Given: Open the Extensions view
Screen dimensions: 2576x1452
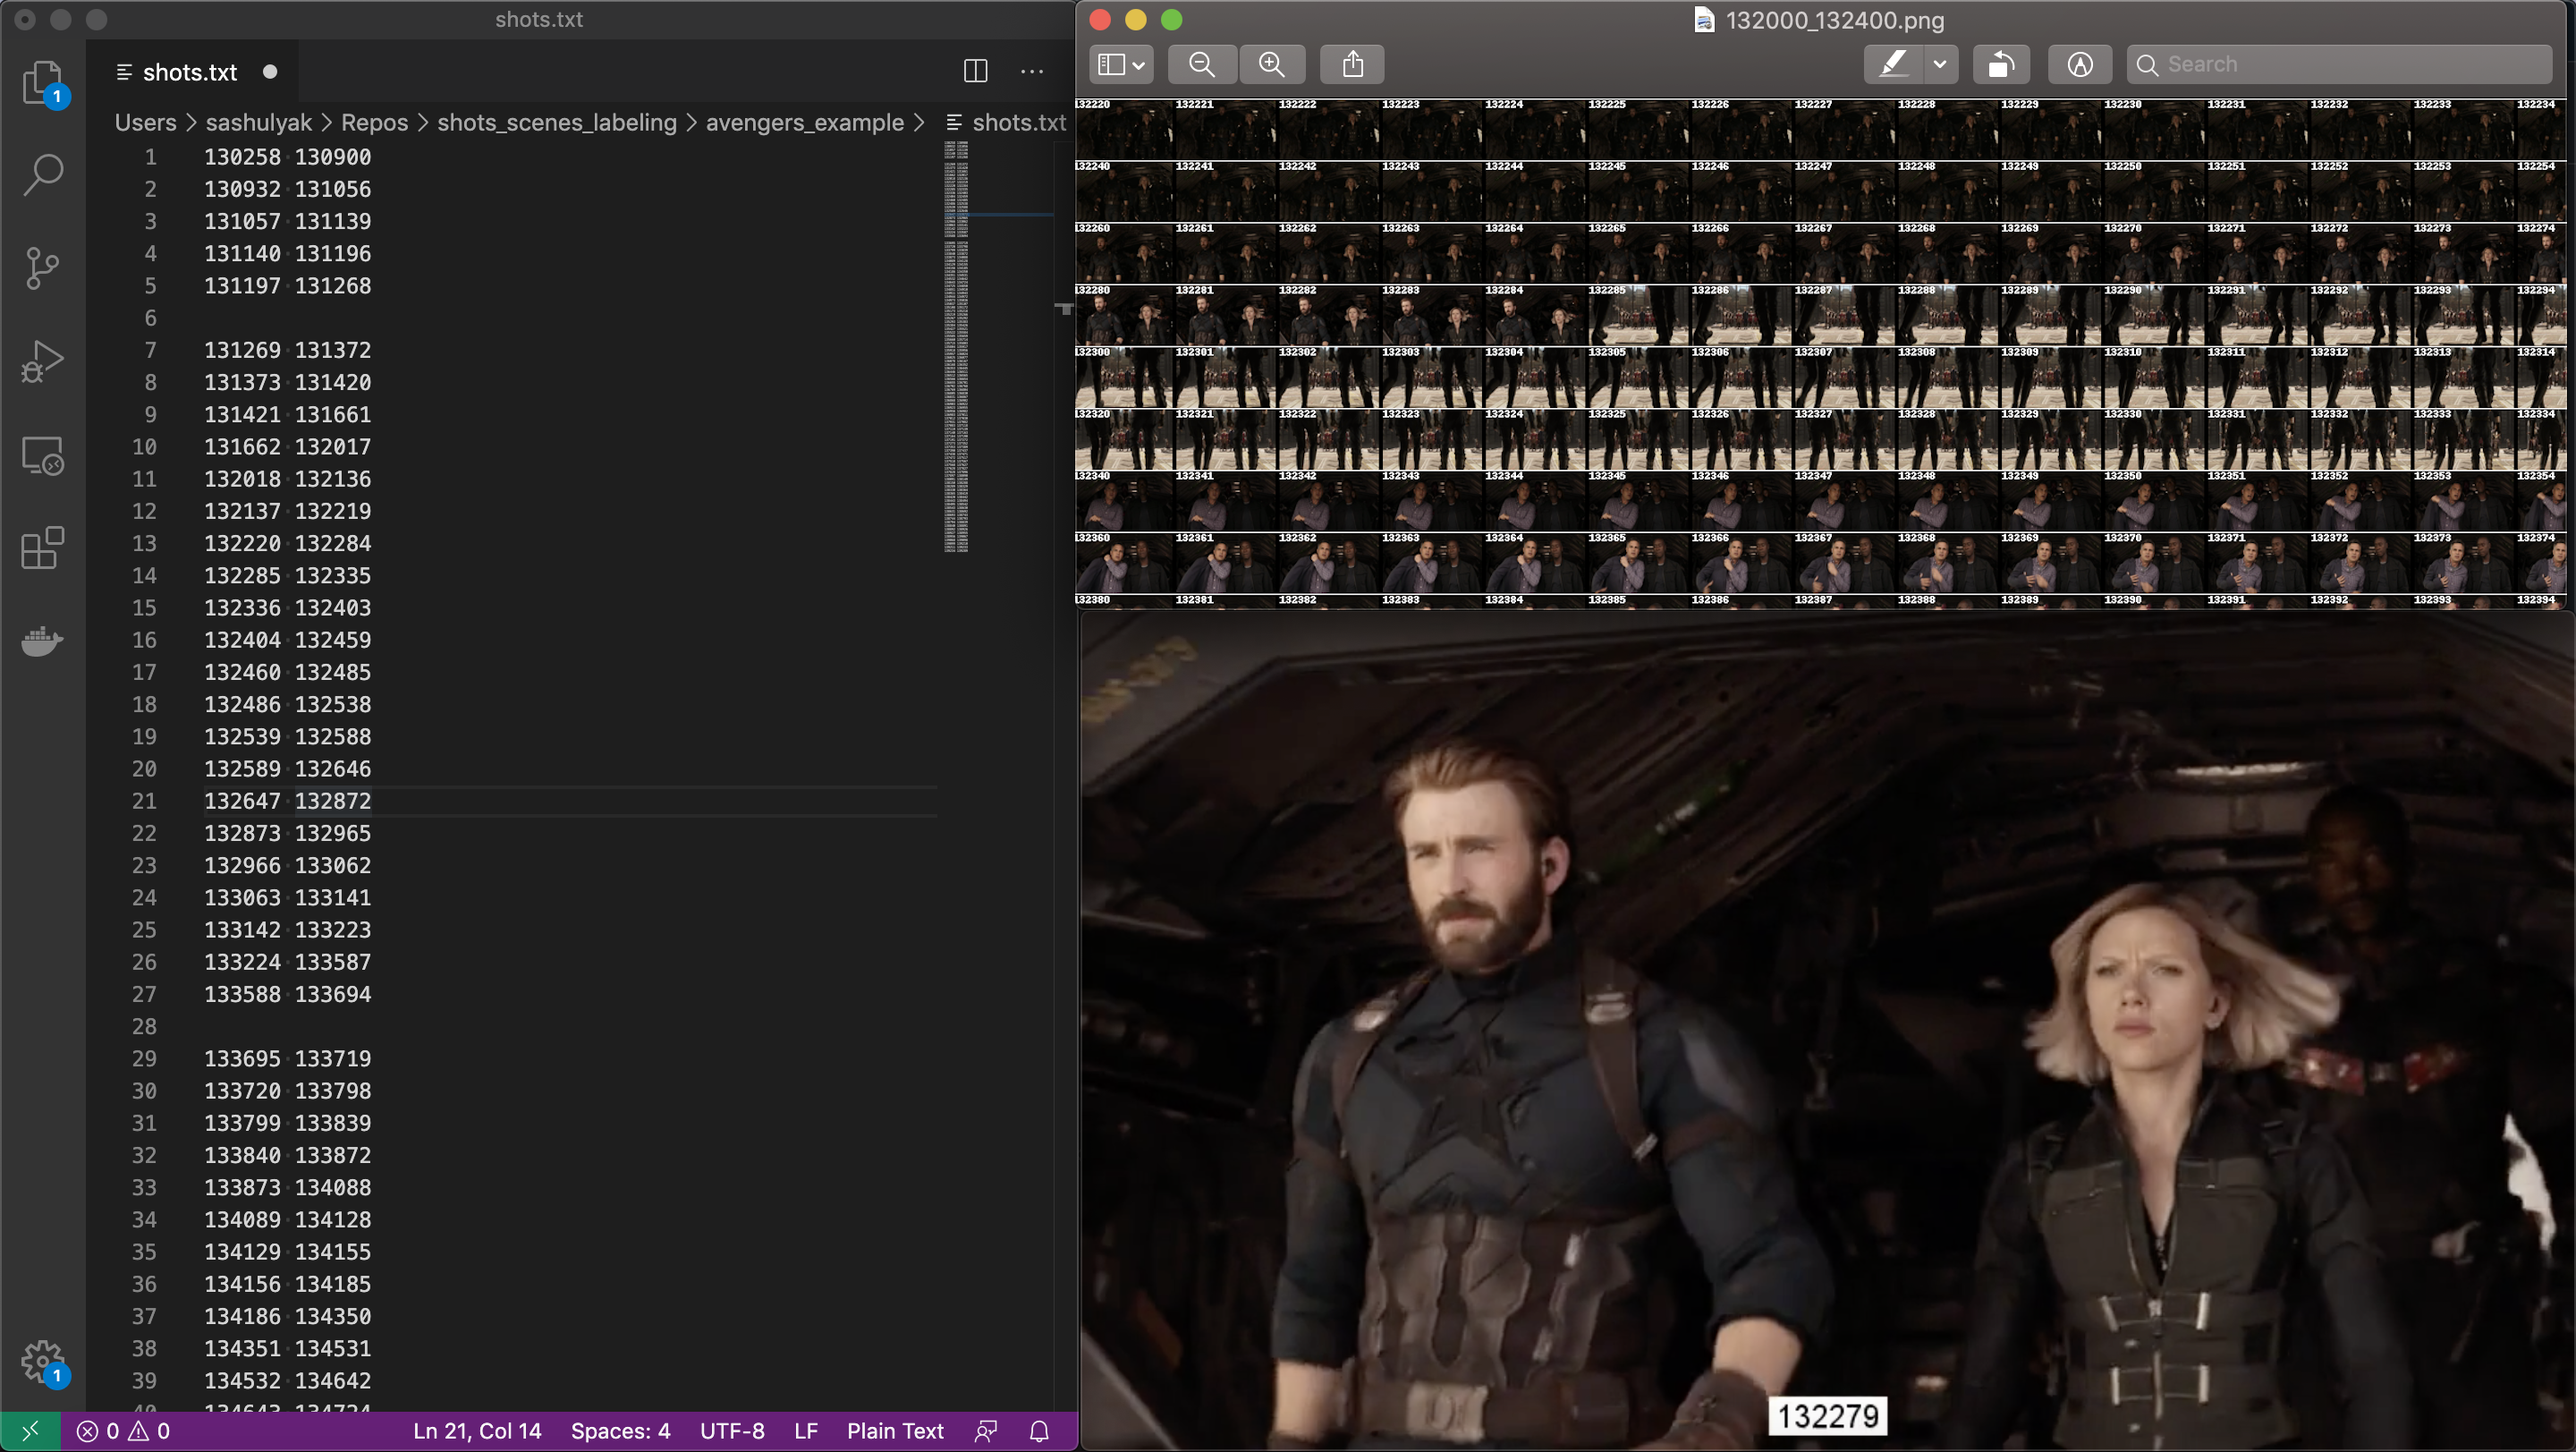Looking at the screenshot, I should 42,548.
